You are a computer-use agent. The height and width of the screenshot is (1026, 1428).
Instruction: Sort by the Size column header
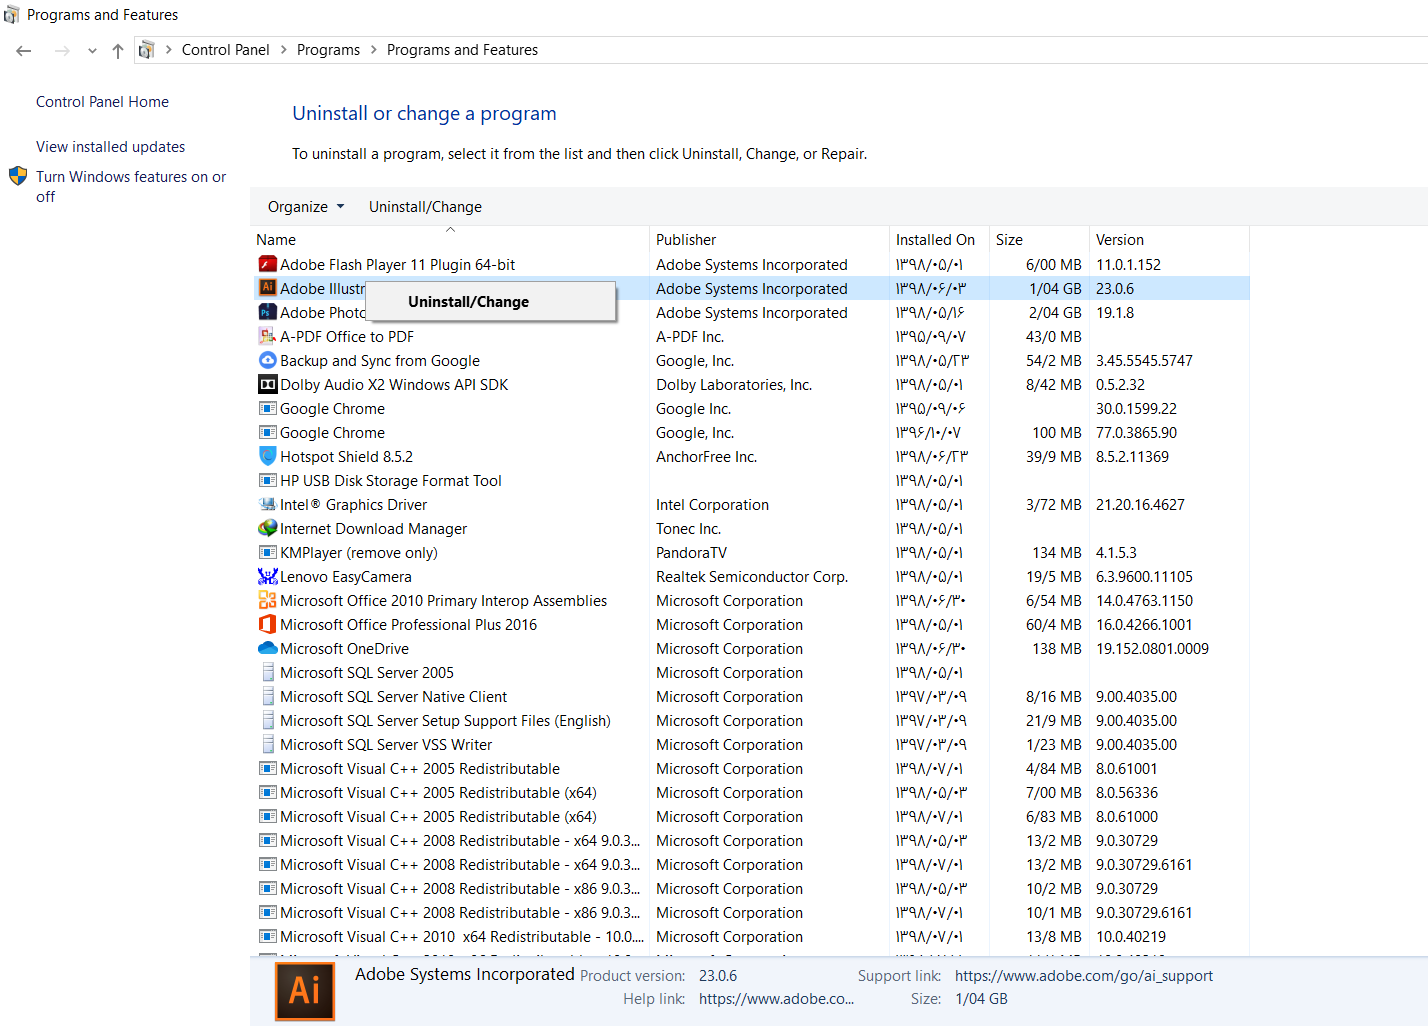(x=1039, y=240)
